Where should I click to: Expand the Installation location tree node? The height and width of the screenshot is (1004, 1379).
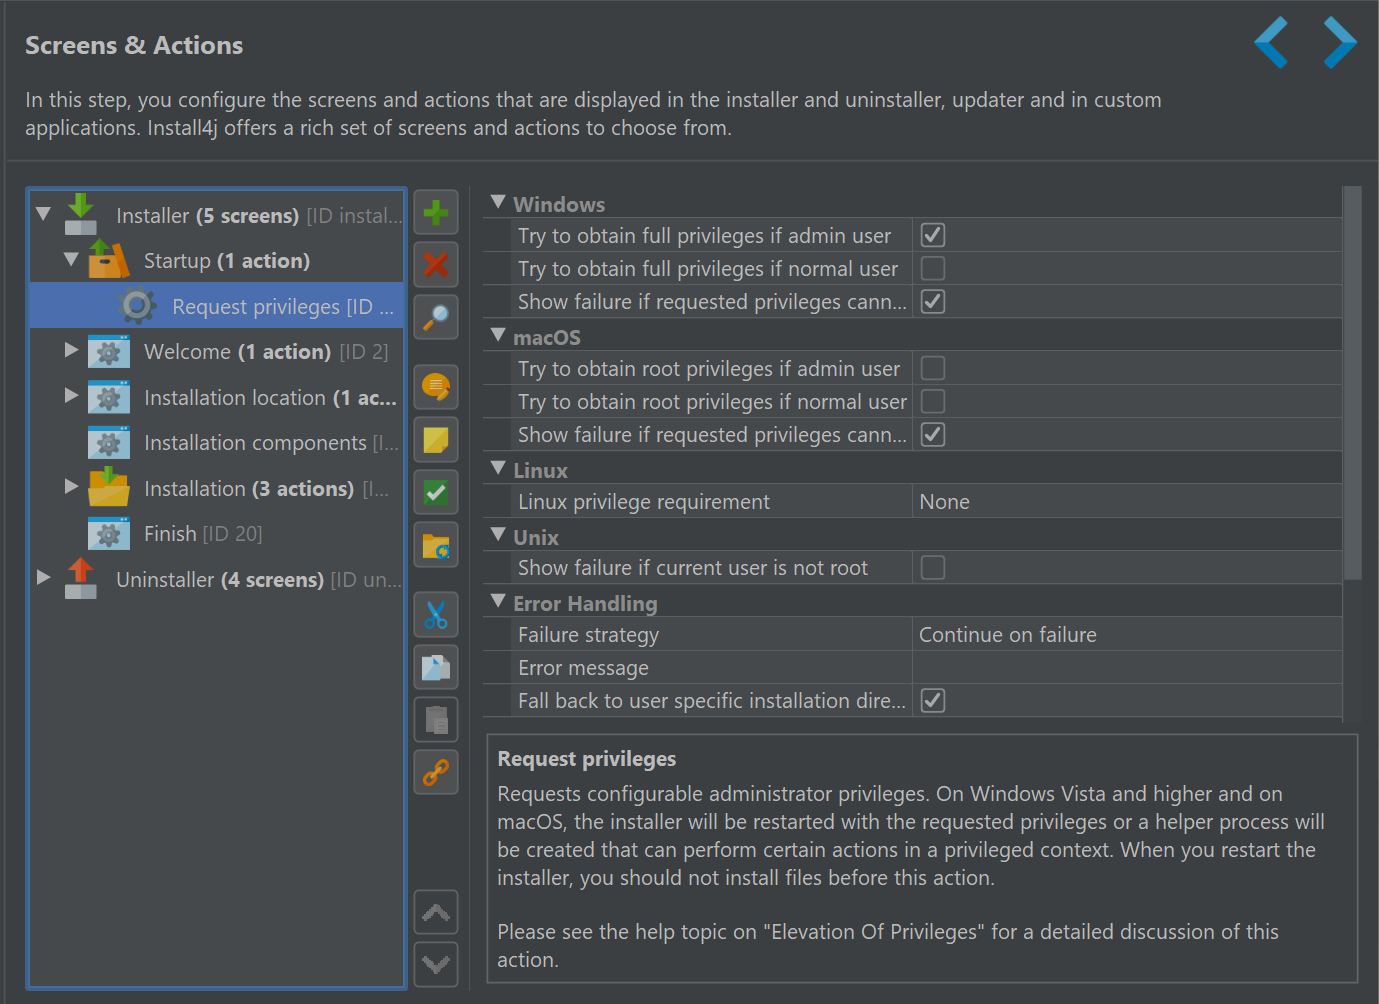pos(71,396)
